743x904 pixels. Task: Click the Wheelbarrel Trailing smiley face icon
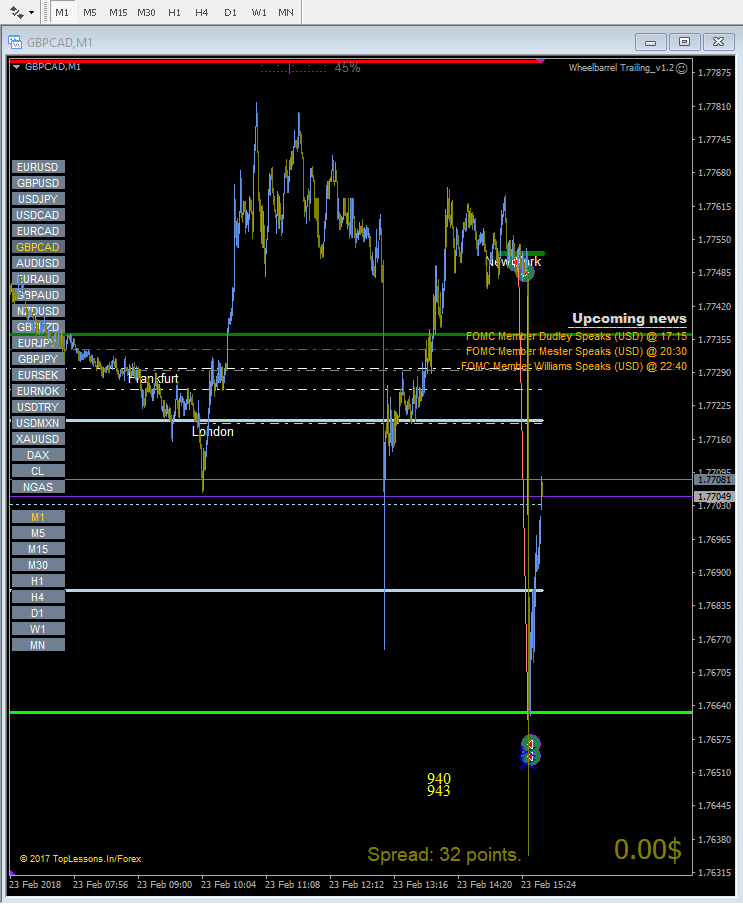point(681,68)
